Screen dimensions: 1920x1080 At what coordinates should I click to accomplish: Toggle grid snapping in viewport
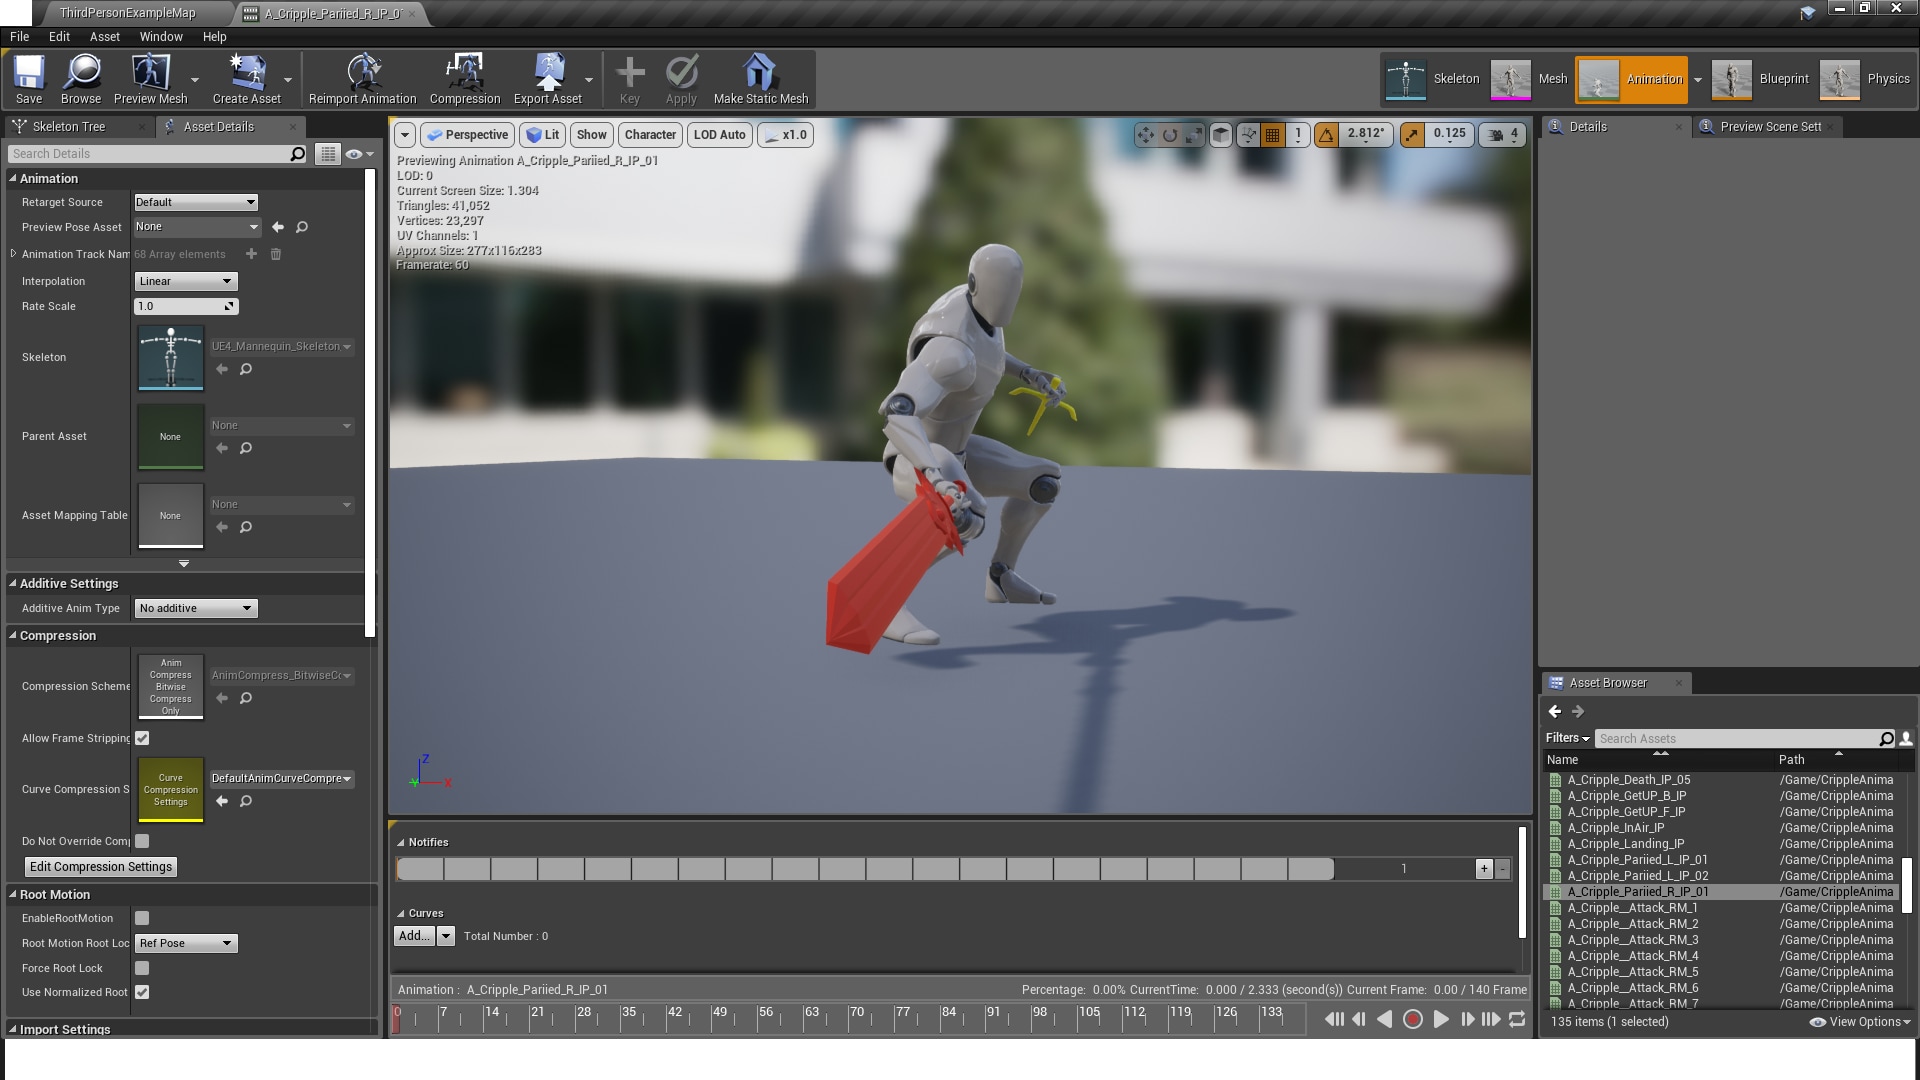tap(1272, 135)
